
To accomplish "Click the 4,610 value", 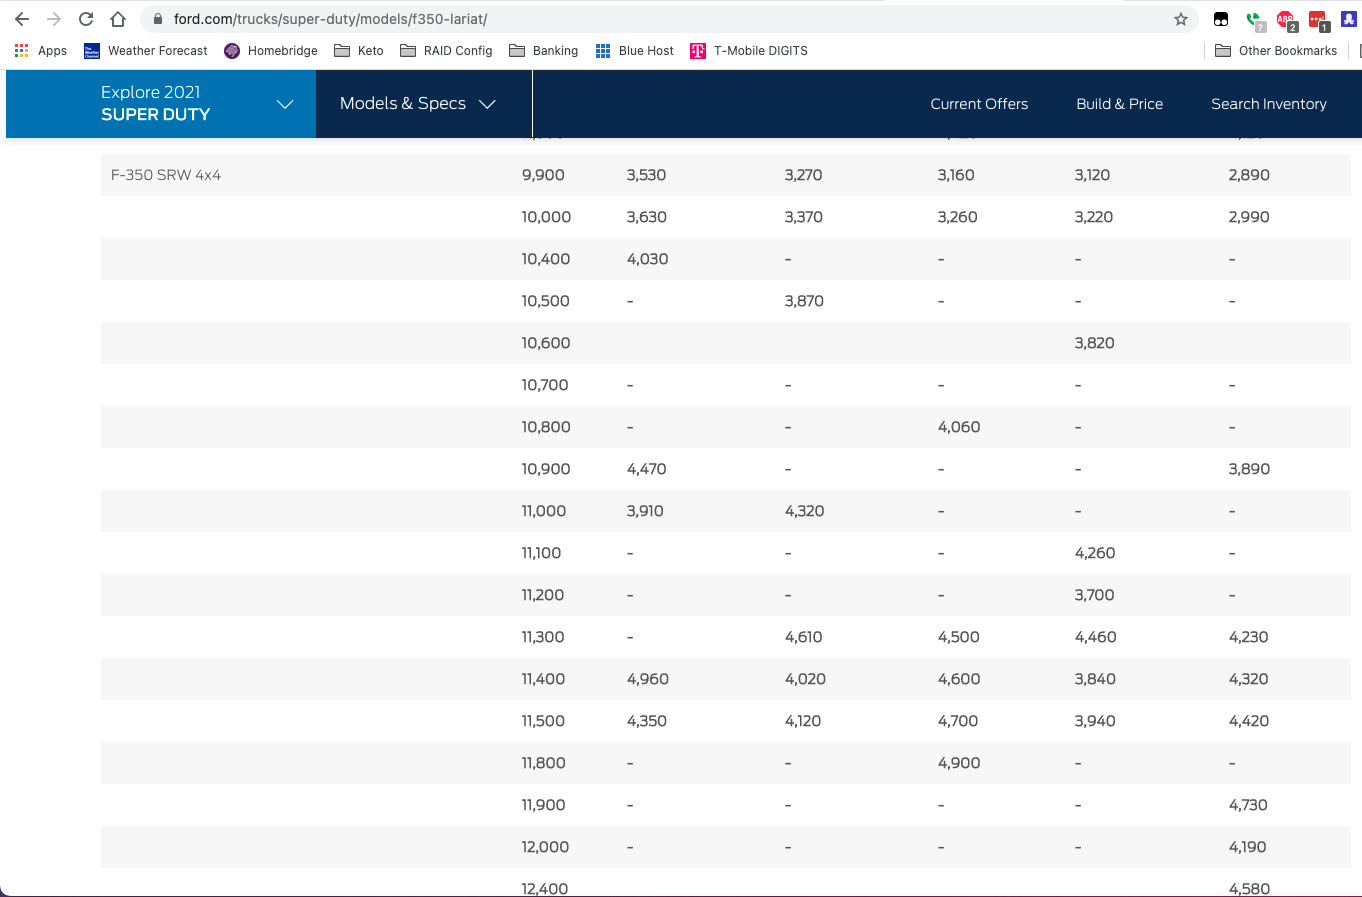I will coord(803,637).
